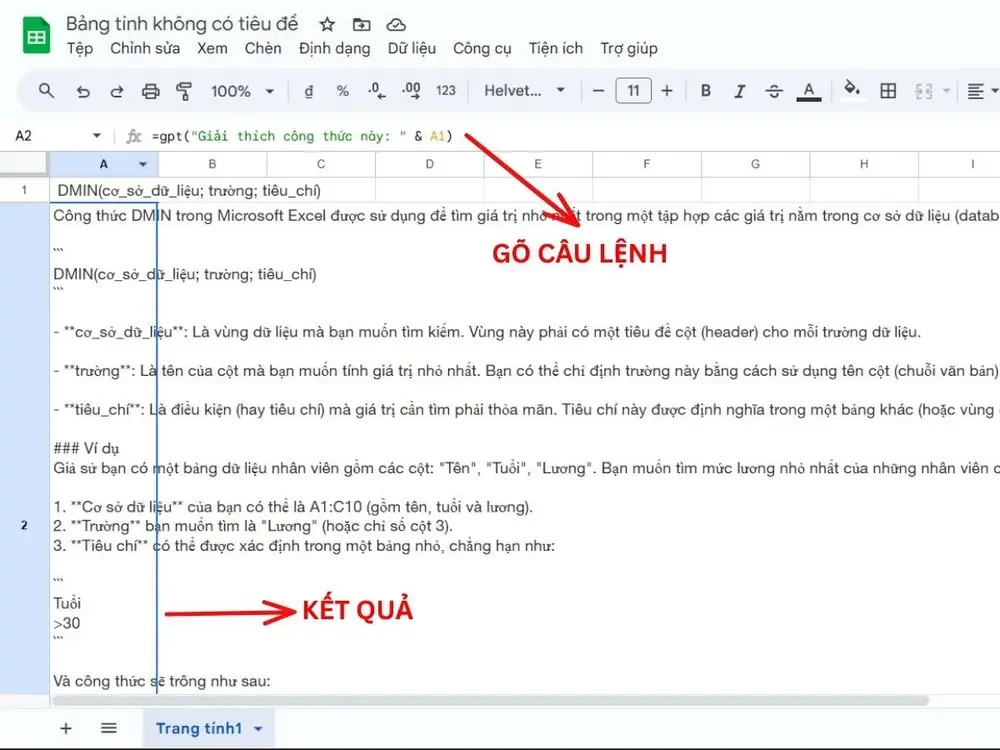Toggle strikethrough formatting
1000x750 pixels.
[x=774, y=91]
